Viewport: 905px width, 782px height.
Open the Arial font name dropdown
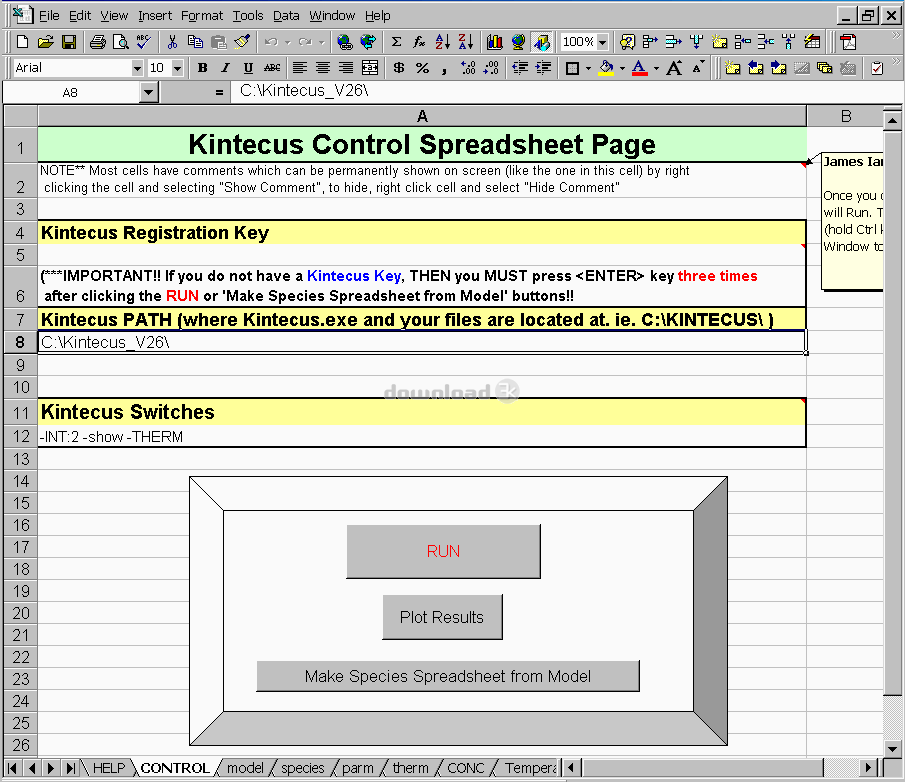pyautogui.click(x=137, y=68)
